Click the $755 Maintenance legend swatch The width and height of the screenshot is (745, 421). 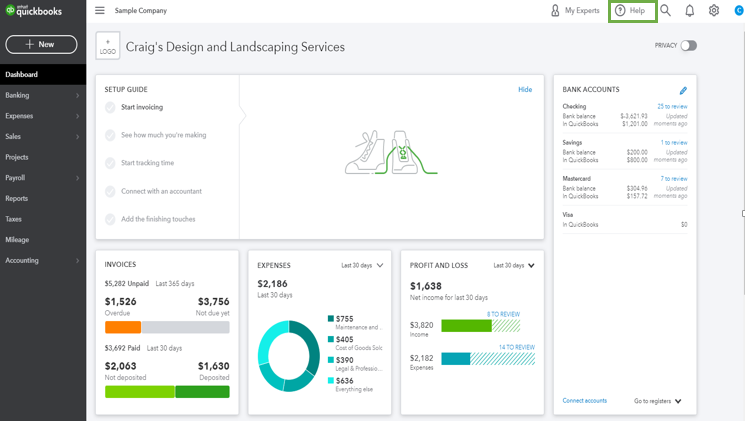[331, 318]
